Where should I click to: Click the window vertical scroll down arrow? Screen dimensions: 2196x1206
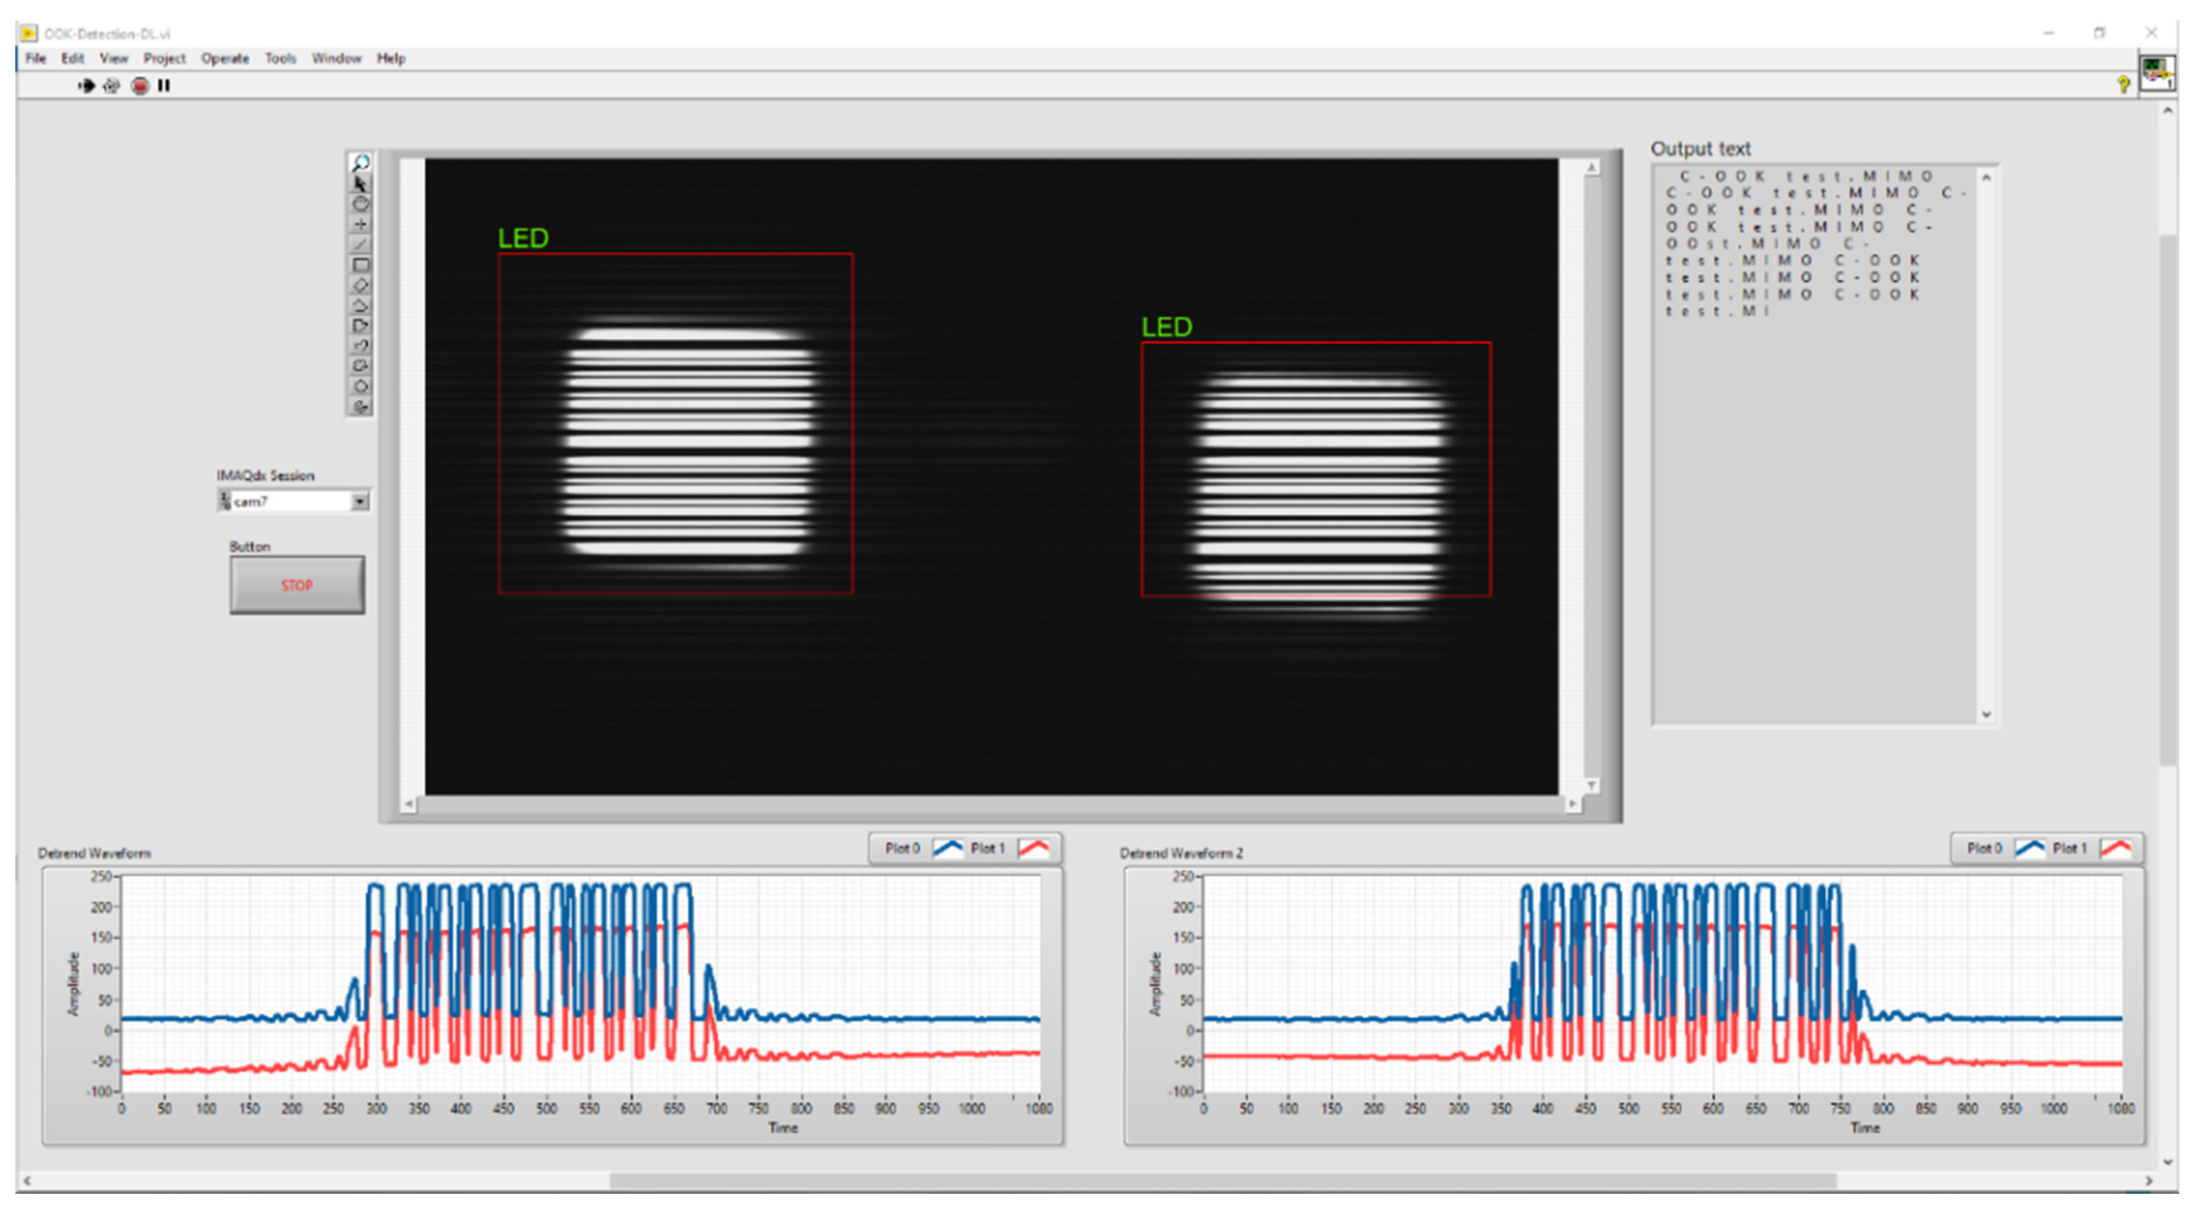click(2168, 1162)
